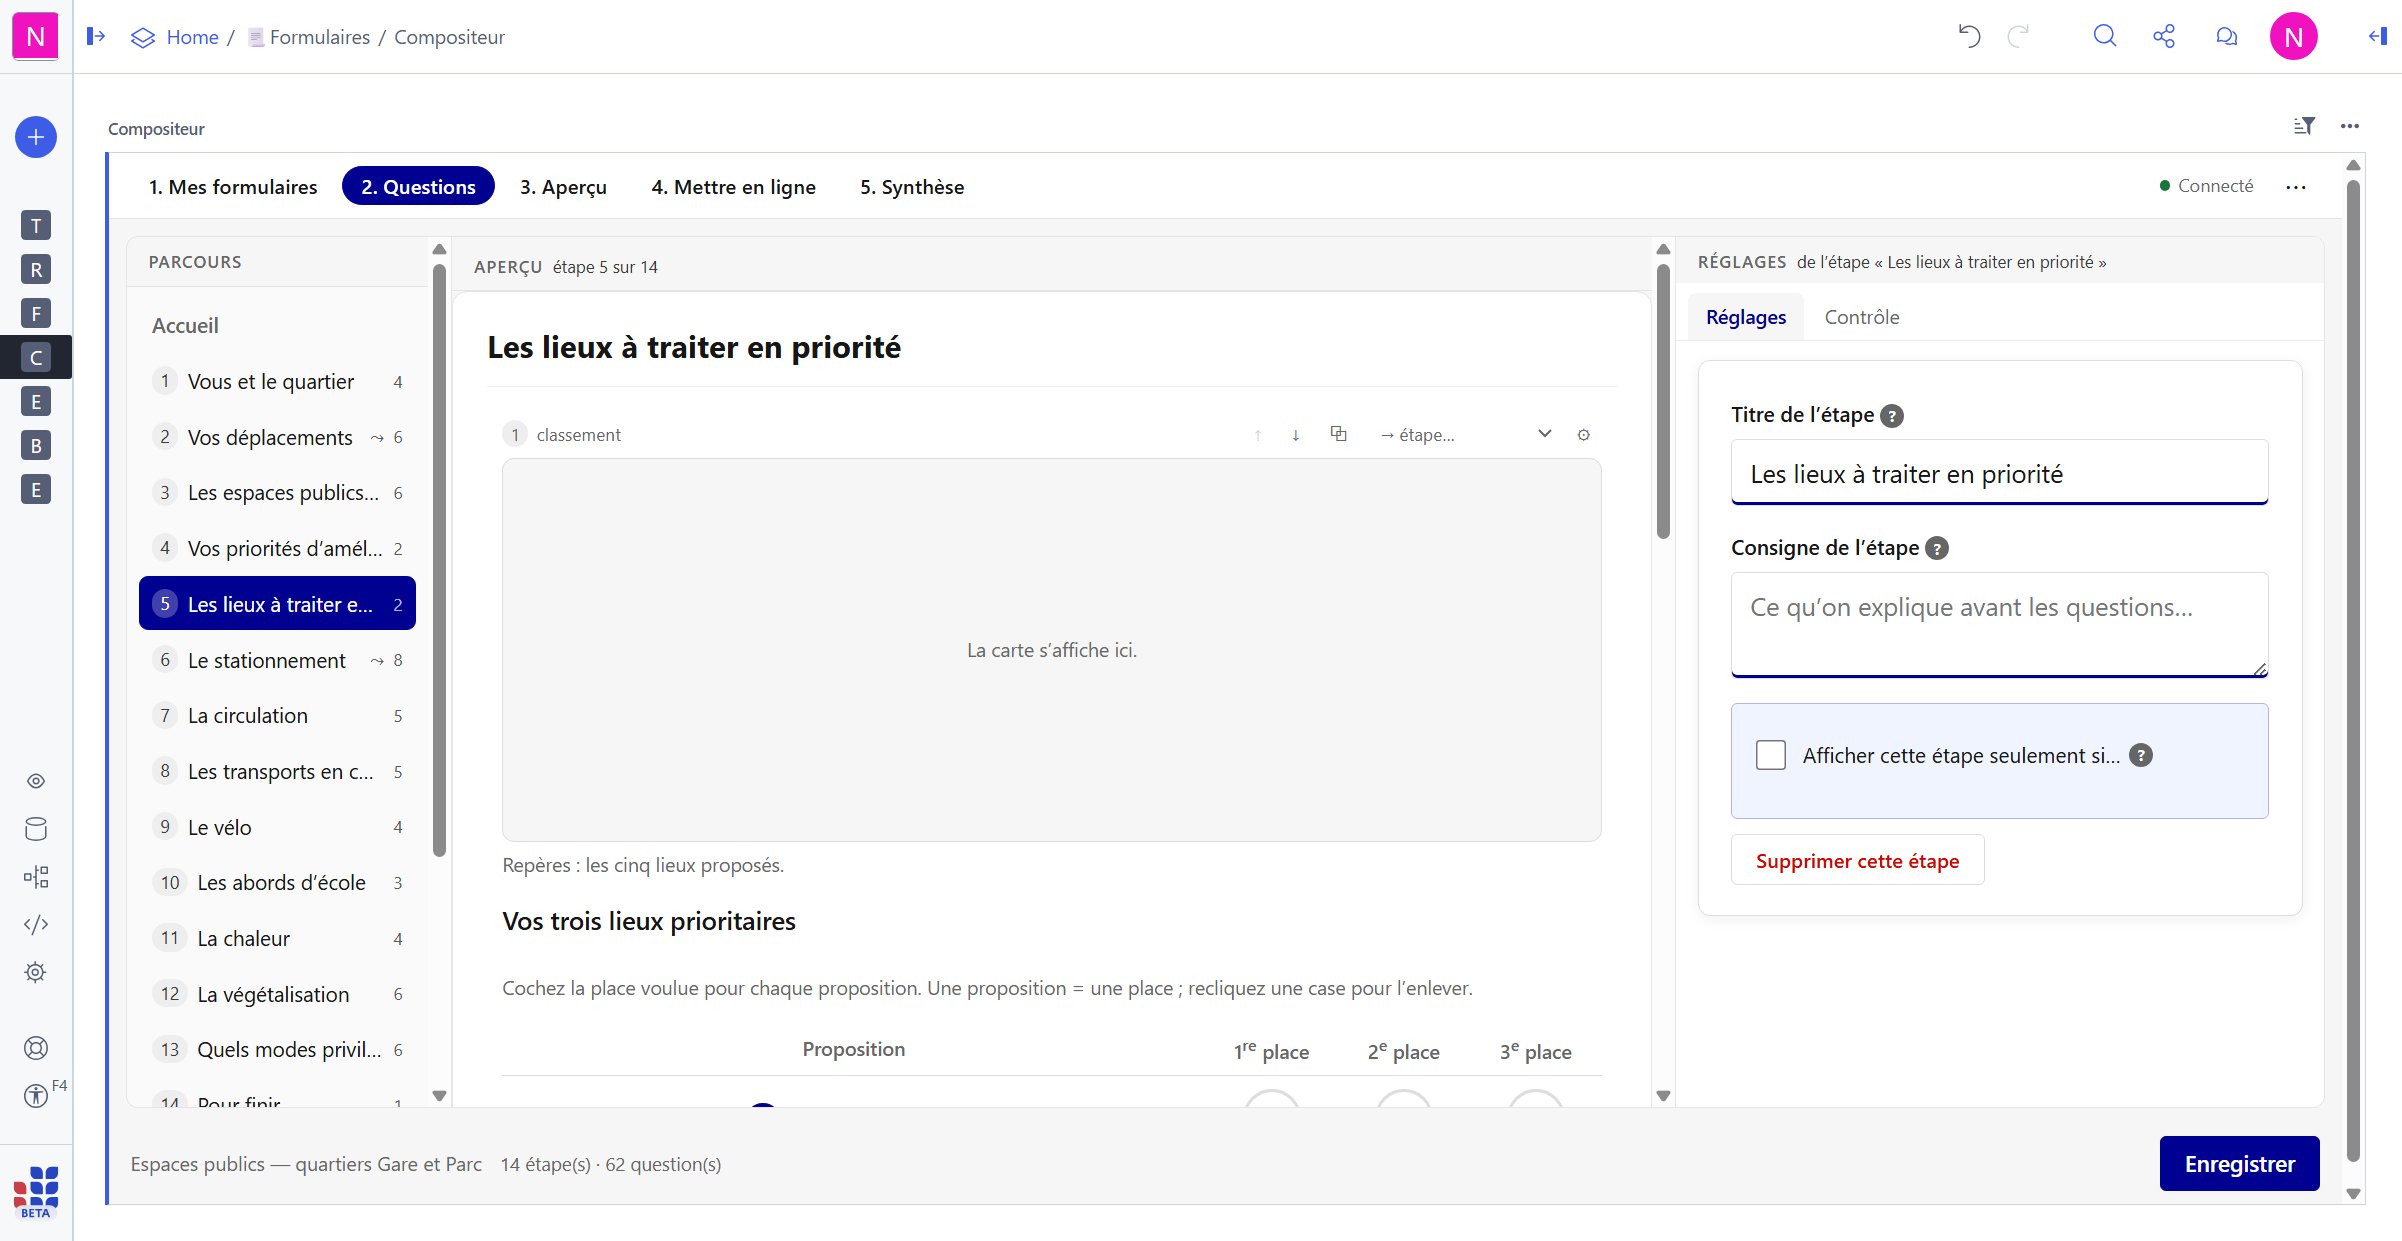Click the undo arrow icon

pyautogui.click(x=1969, y=37)
